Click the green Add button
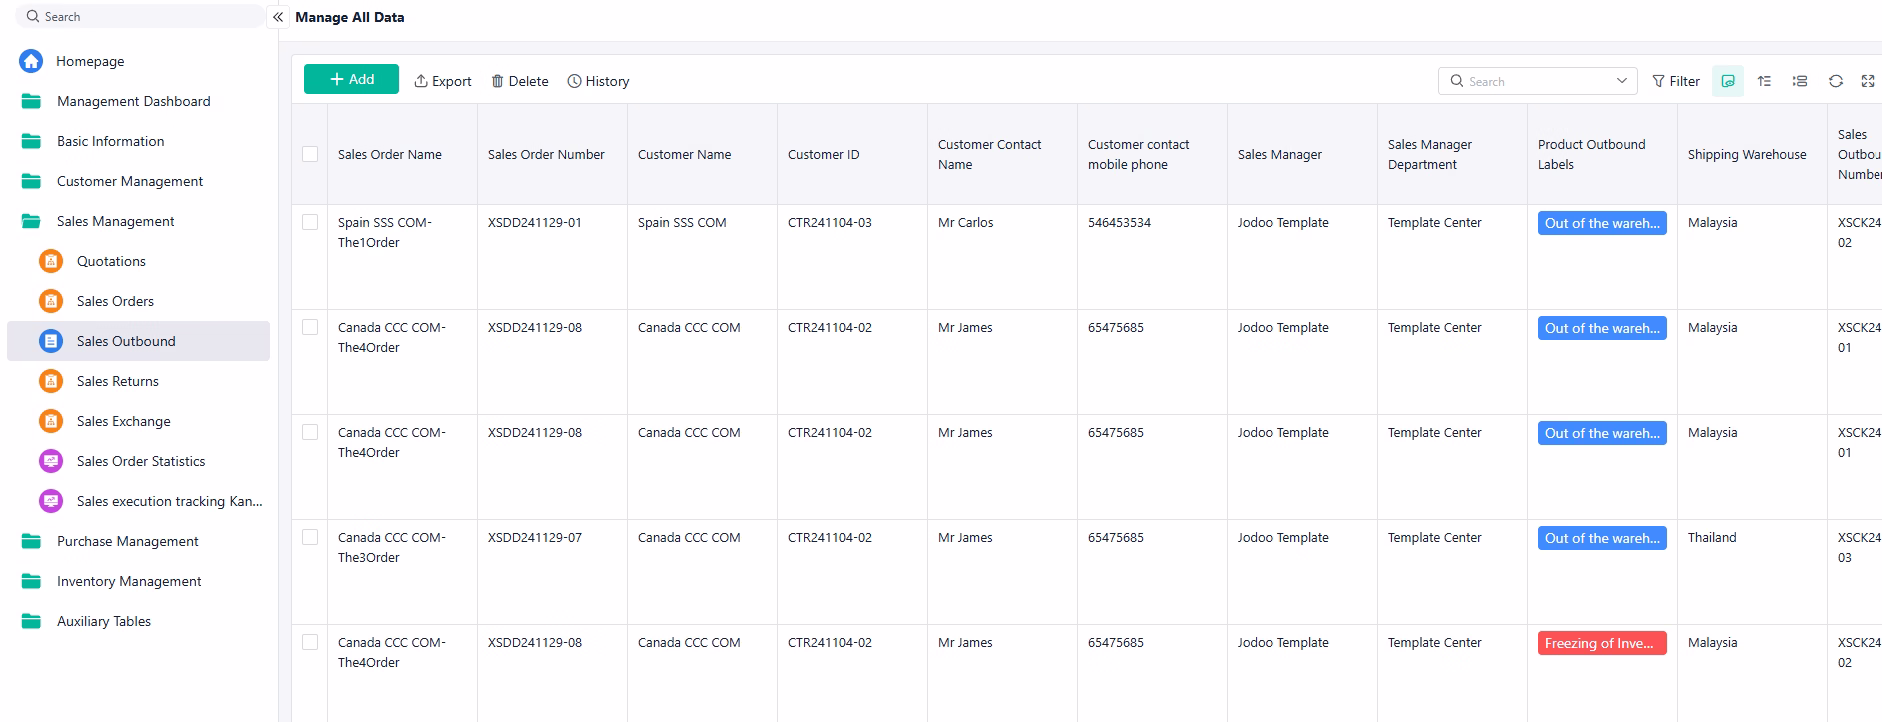Viewport: 1882px width, 722px height. click(x=351, y=79)
